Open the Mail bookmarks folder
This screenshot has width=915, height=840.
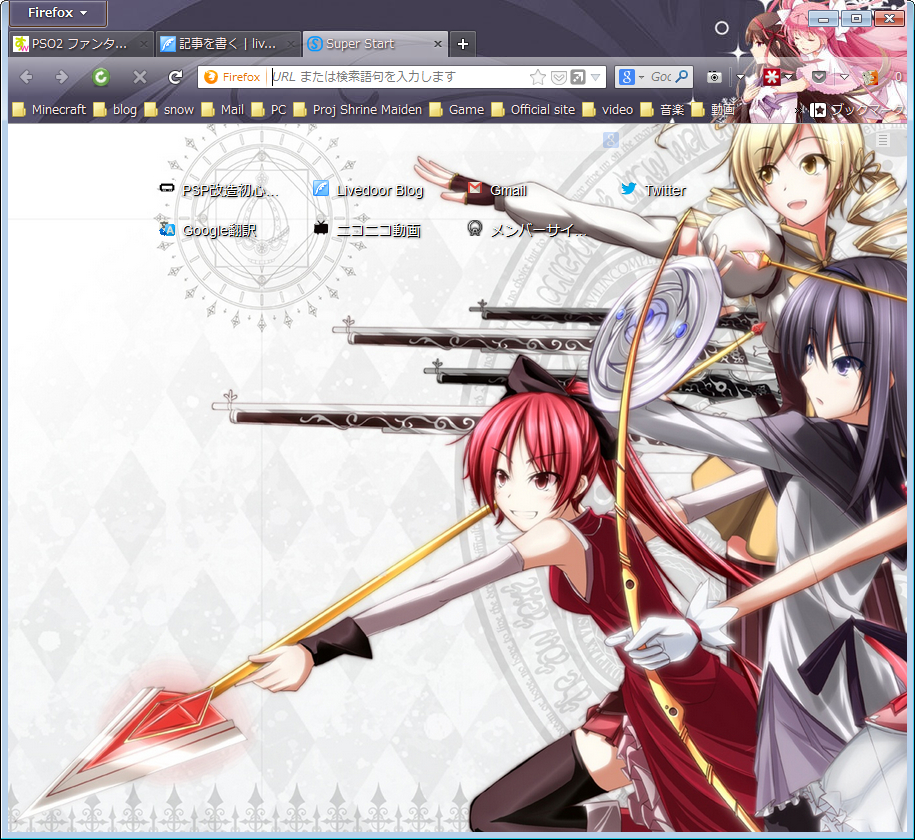point(223,110)
